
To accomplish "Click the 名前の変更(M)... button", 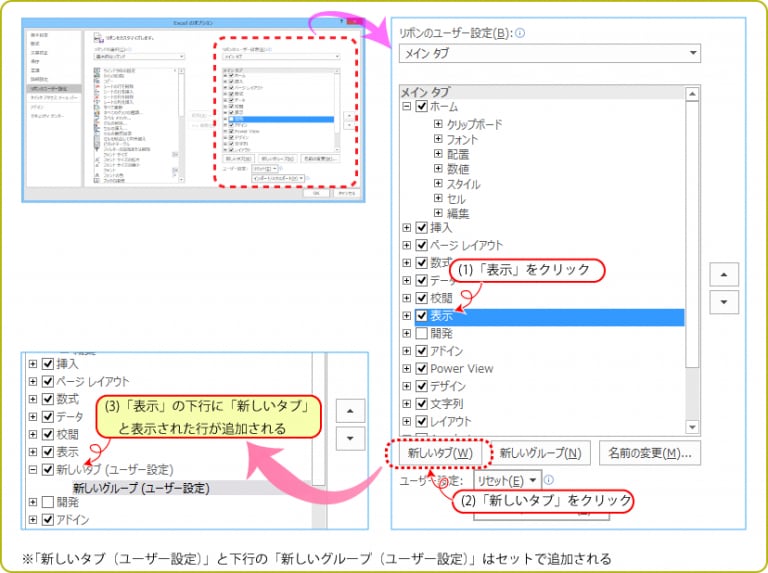I will pyautogui.click(x=650, y=453).
